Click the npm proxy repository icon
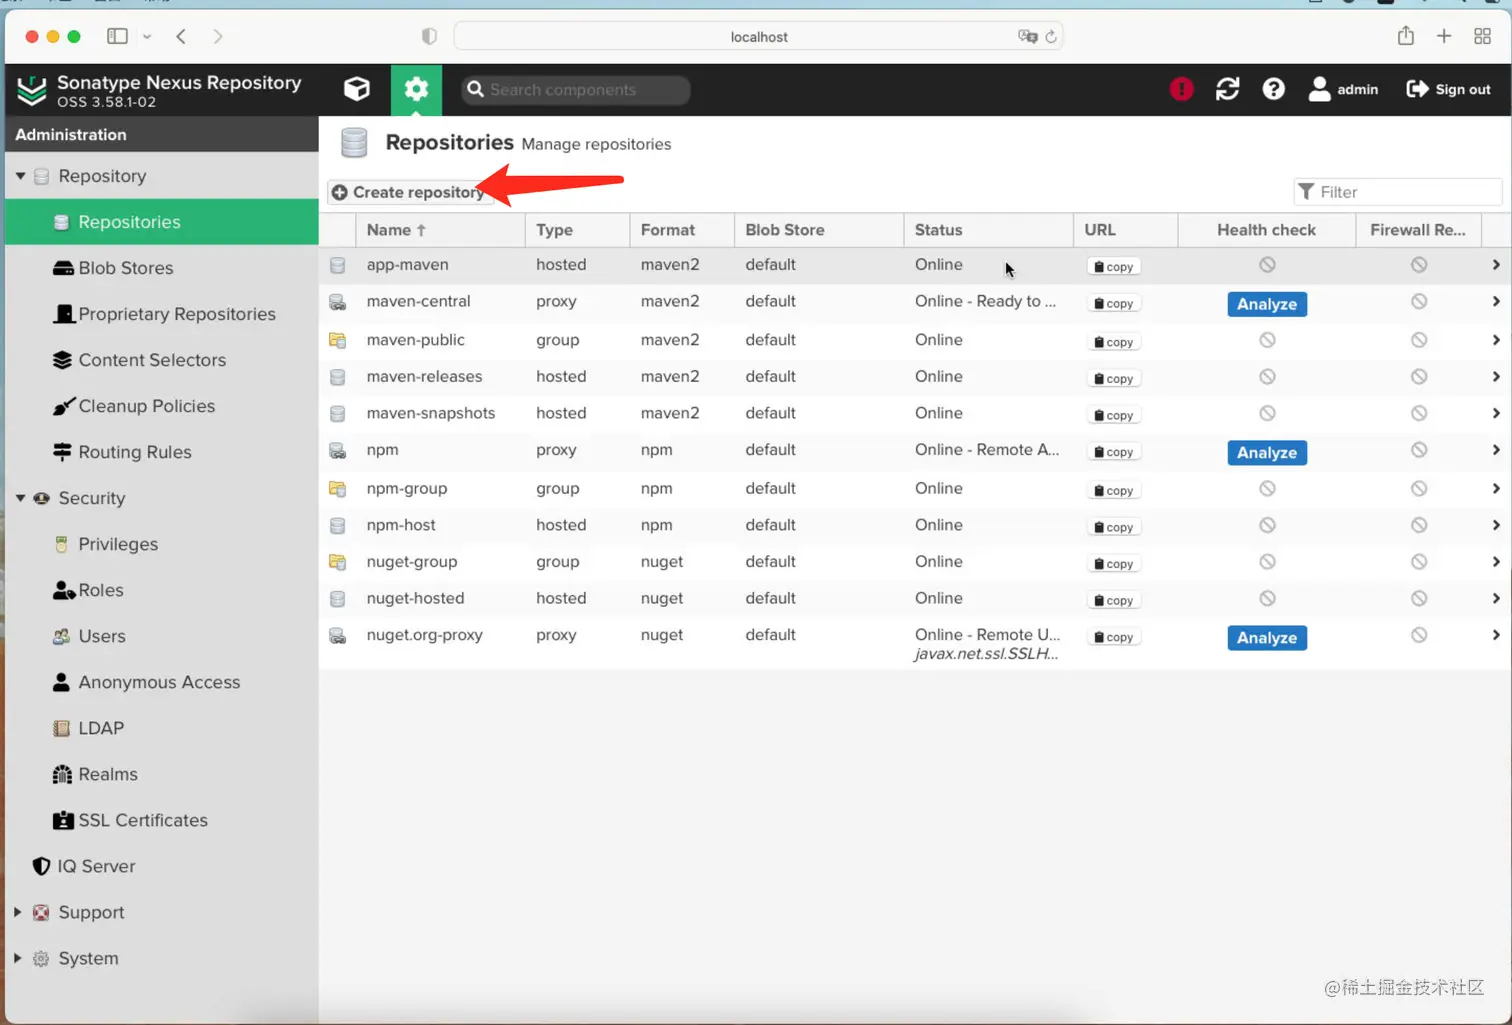 (x=338, y=451)
